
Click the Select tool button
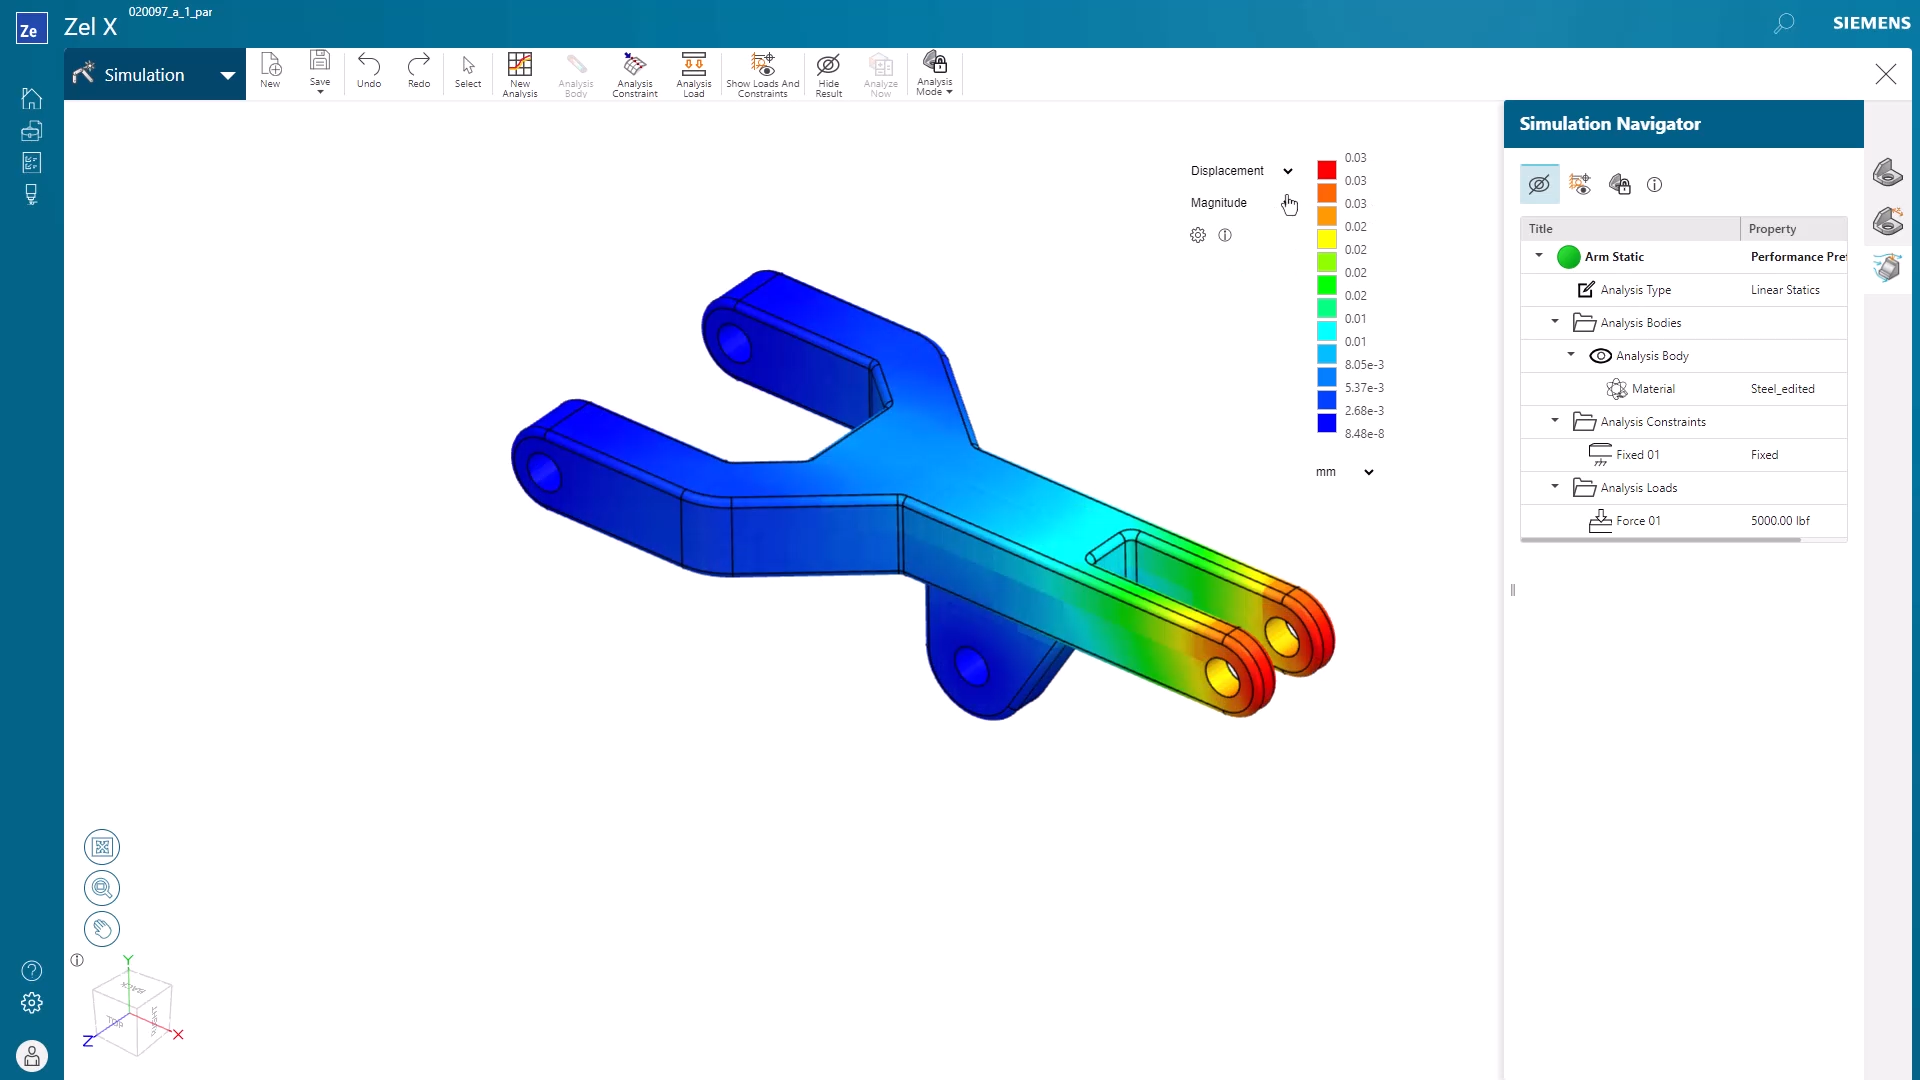(x=467, y=70)
